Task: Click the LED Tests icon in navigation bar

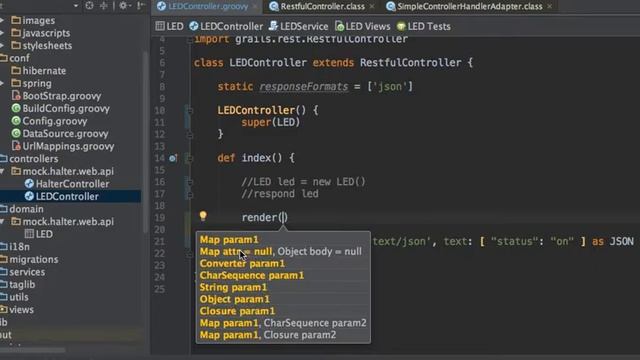Action: (401, 26)
